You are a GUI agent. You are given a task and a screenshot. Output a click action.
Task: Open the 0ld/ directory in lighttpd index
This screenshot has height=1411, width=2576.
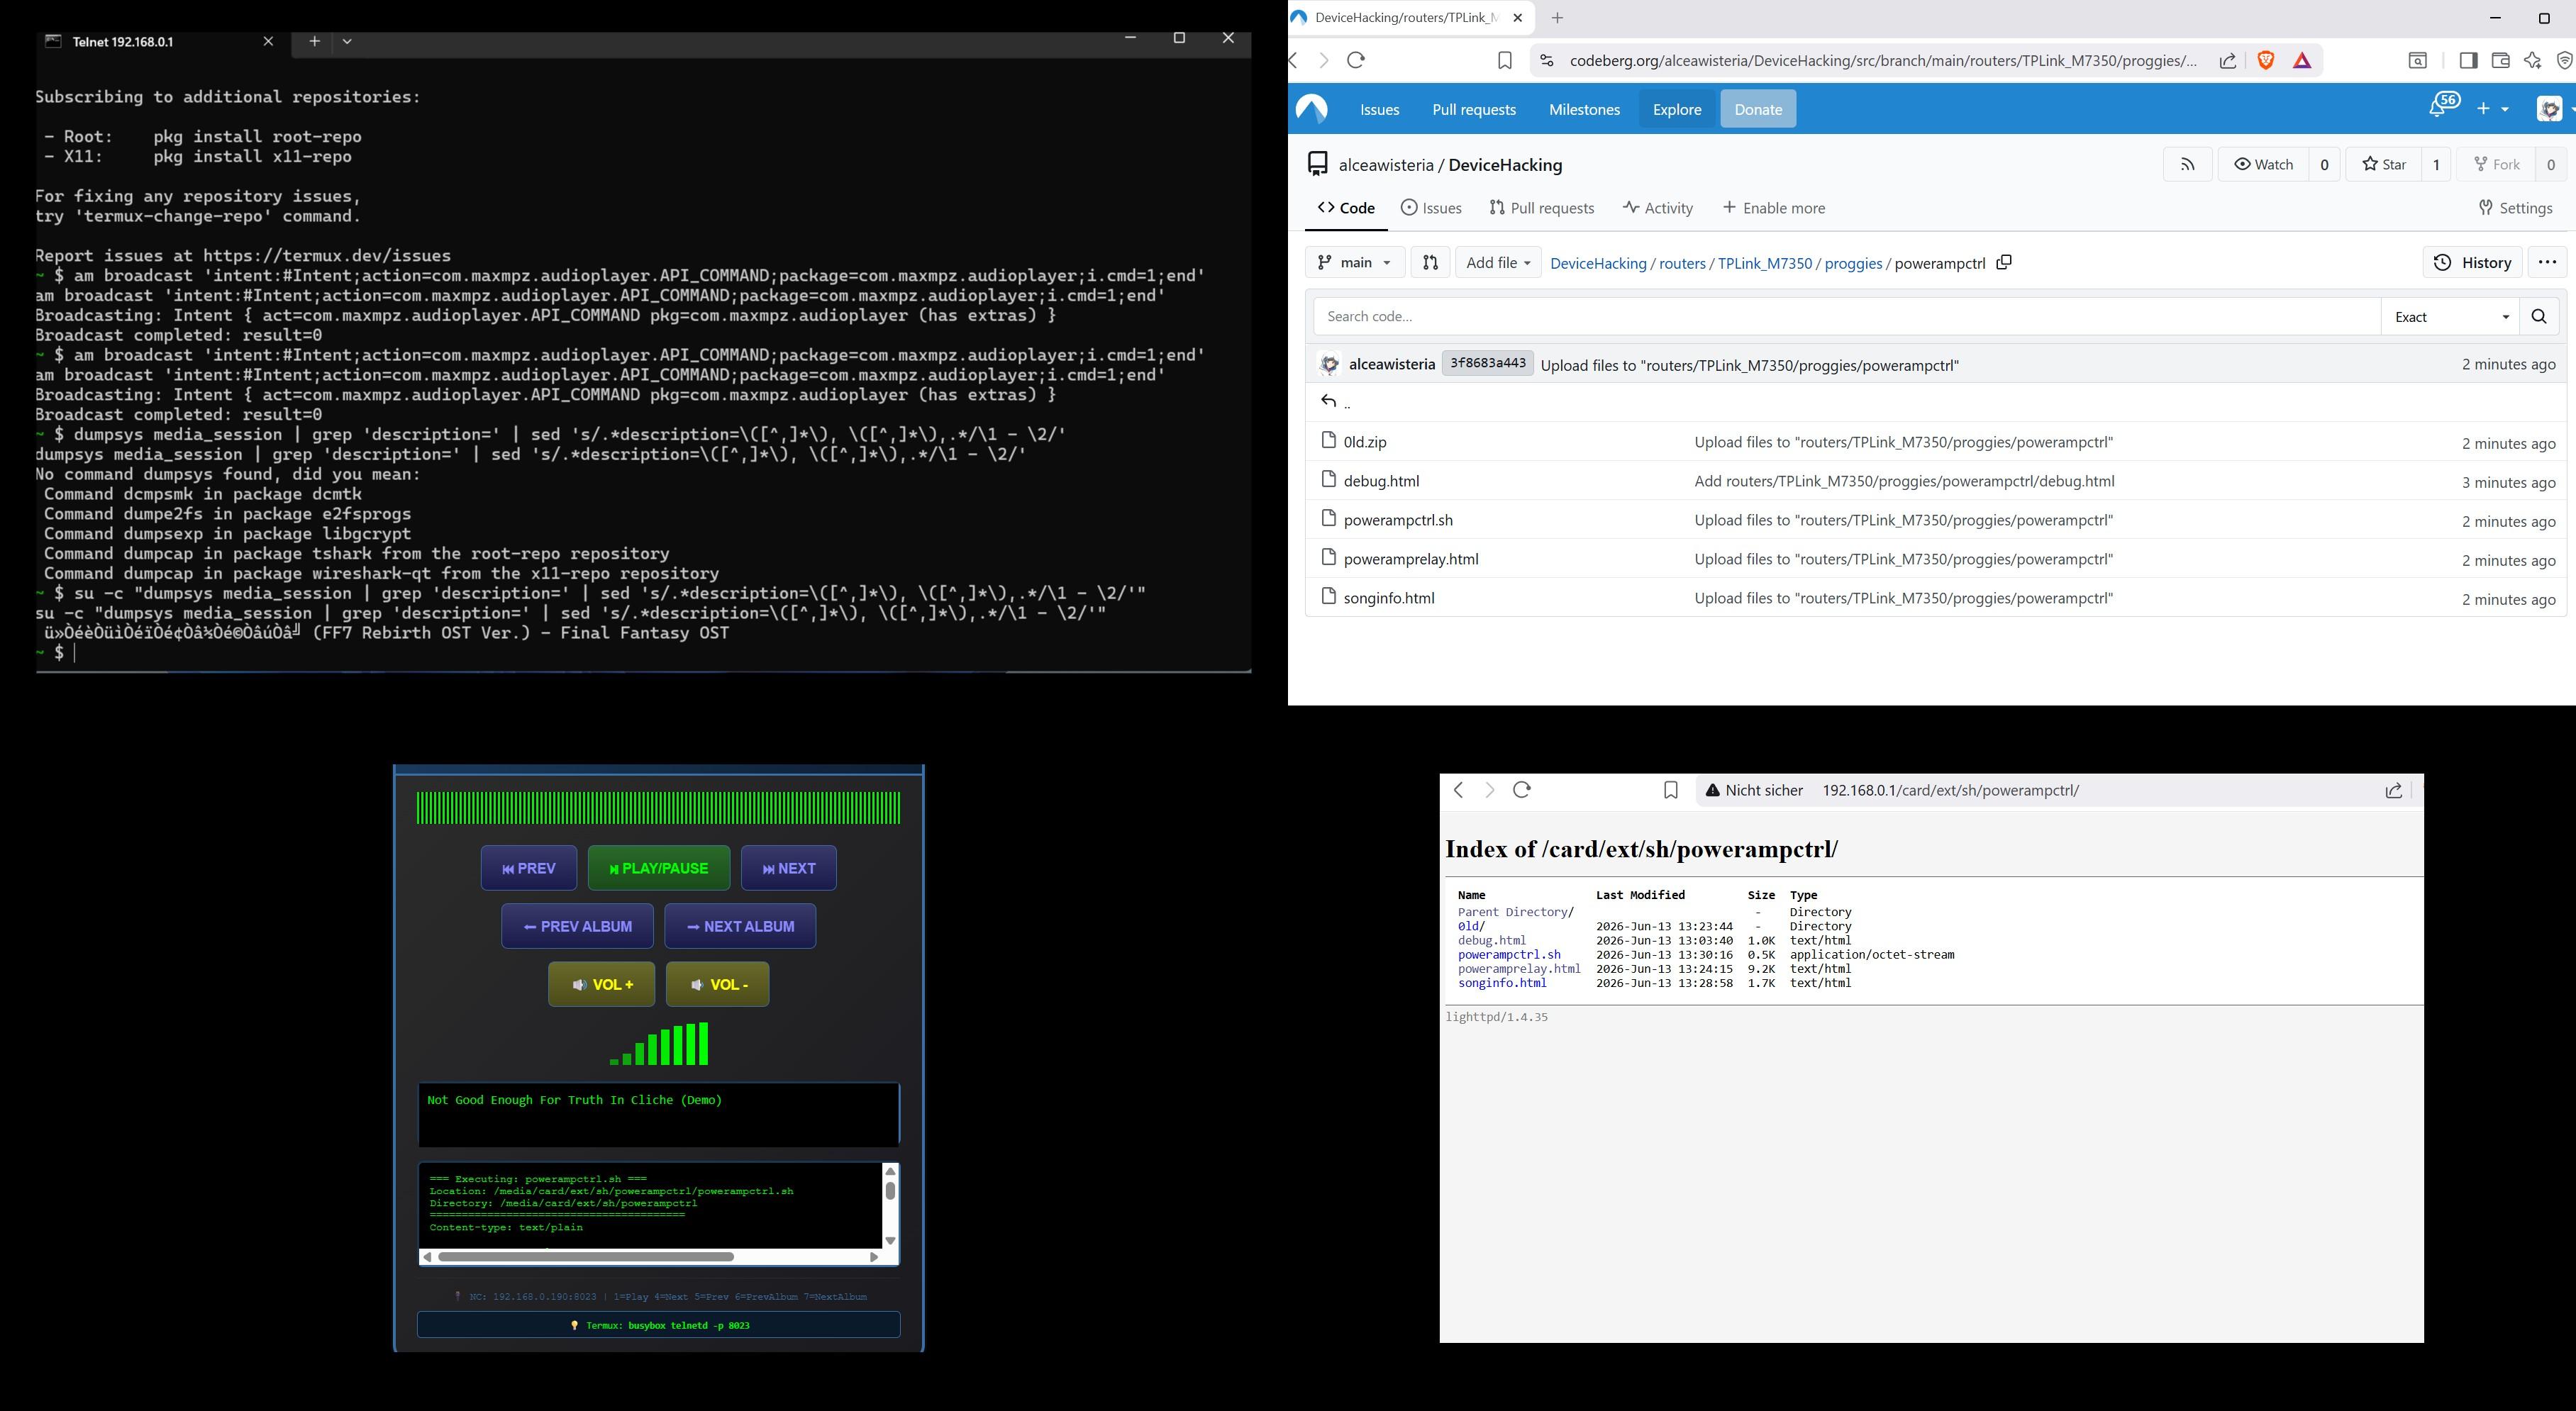click(x=1471, y=927)
